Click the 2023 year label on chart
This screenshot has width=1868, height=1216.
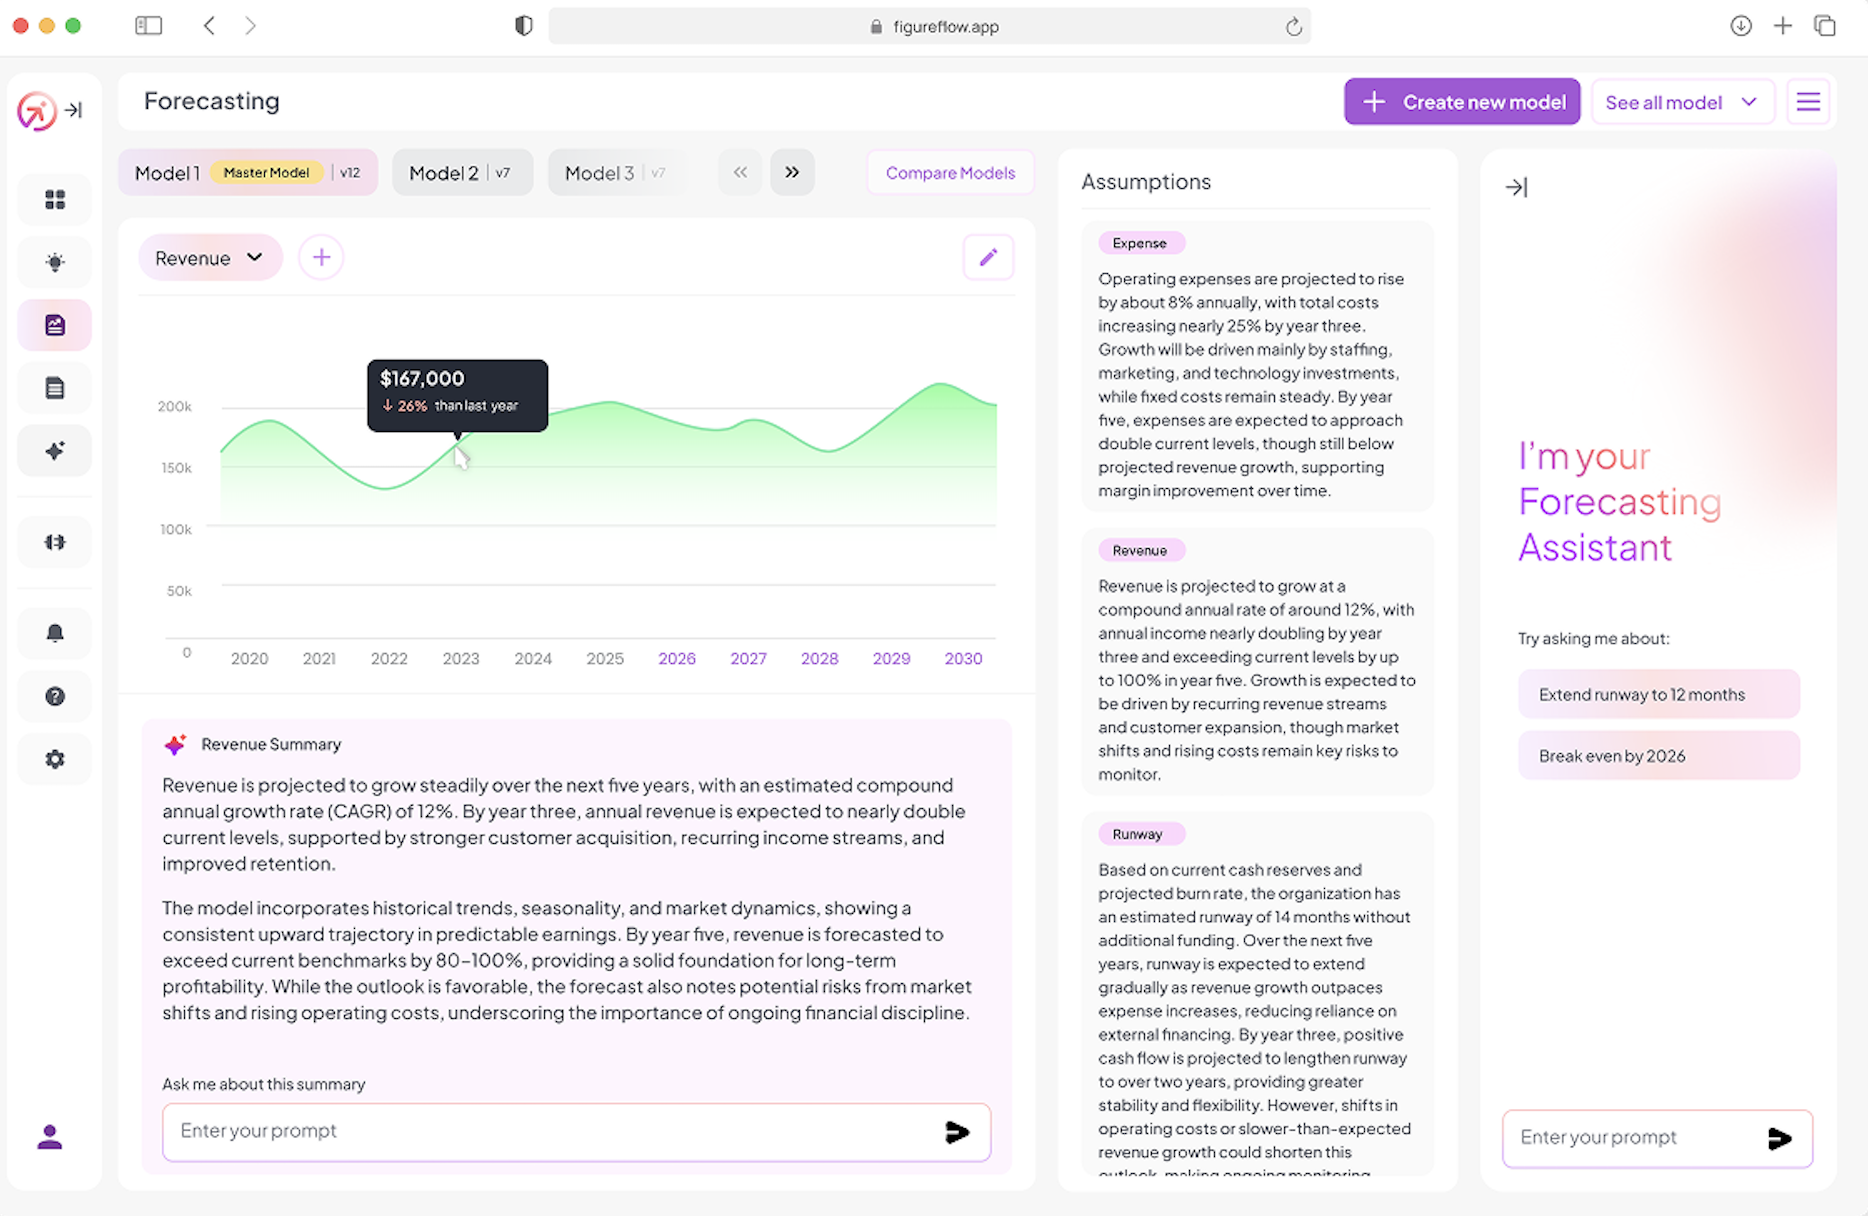tap(461, 659)
